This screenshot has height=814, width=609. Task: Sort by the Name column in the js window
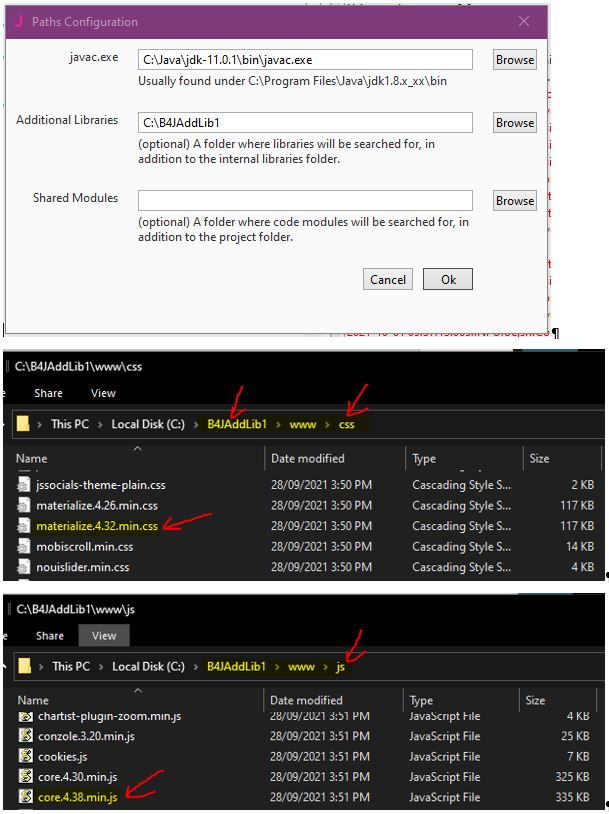click(33, 700)
